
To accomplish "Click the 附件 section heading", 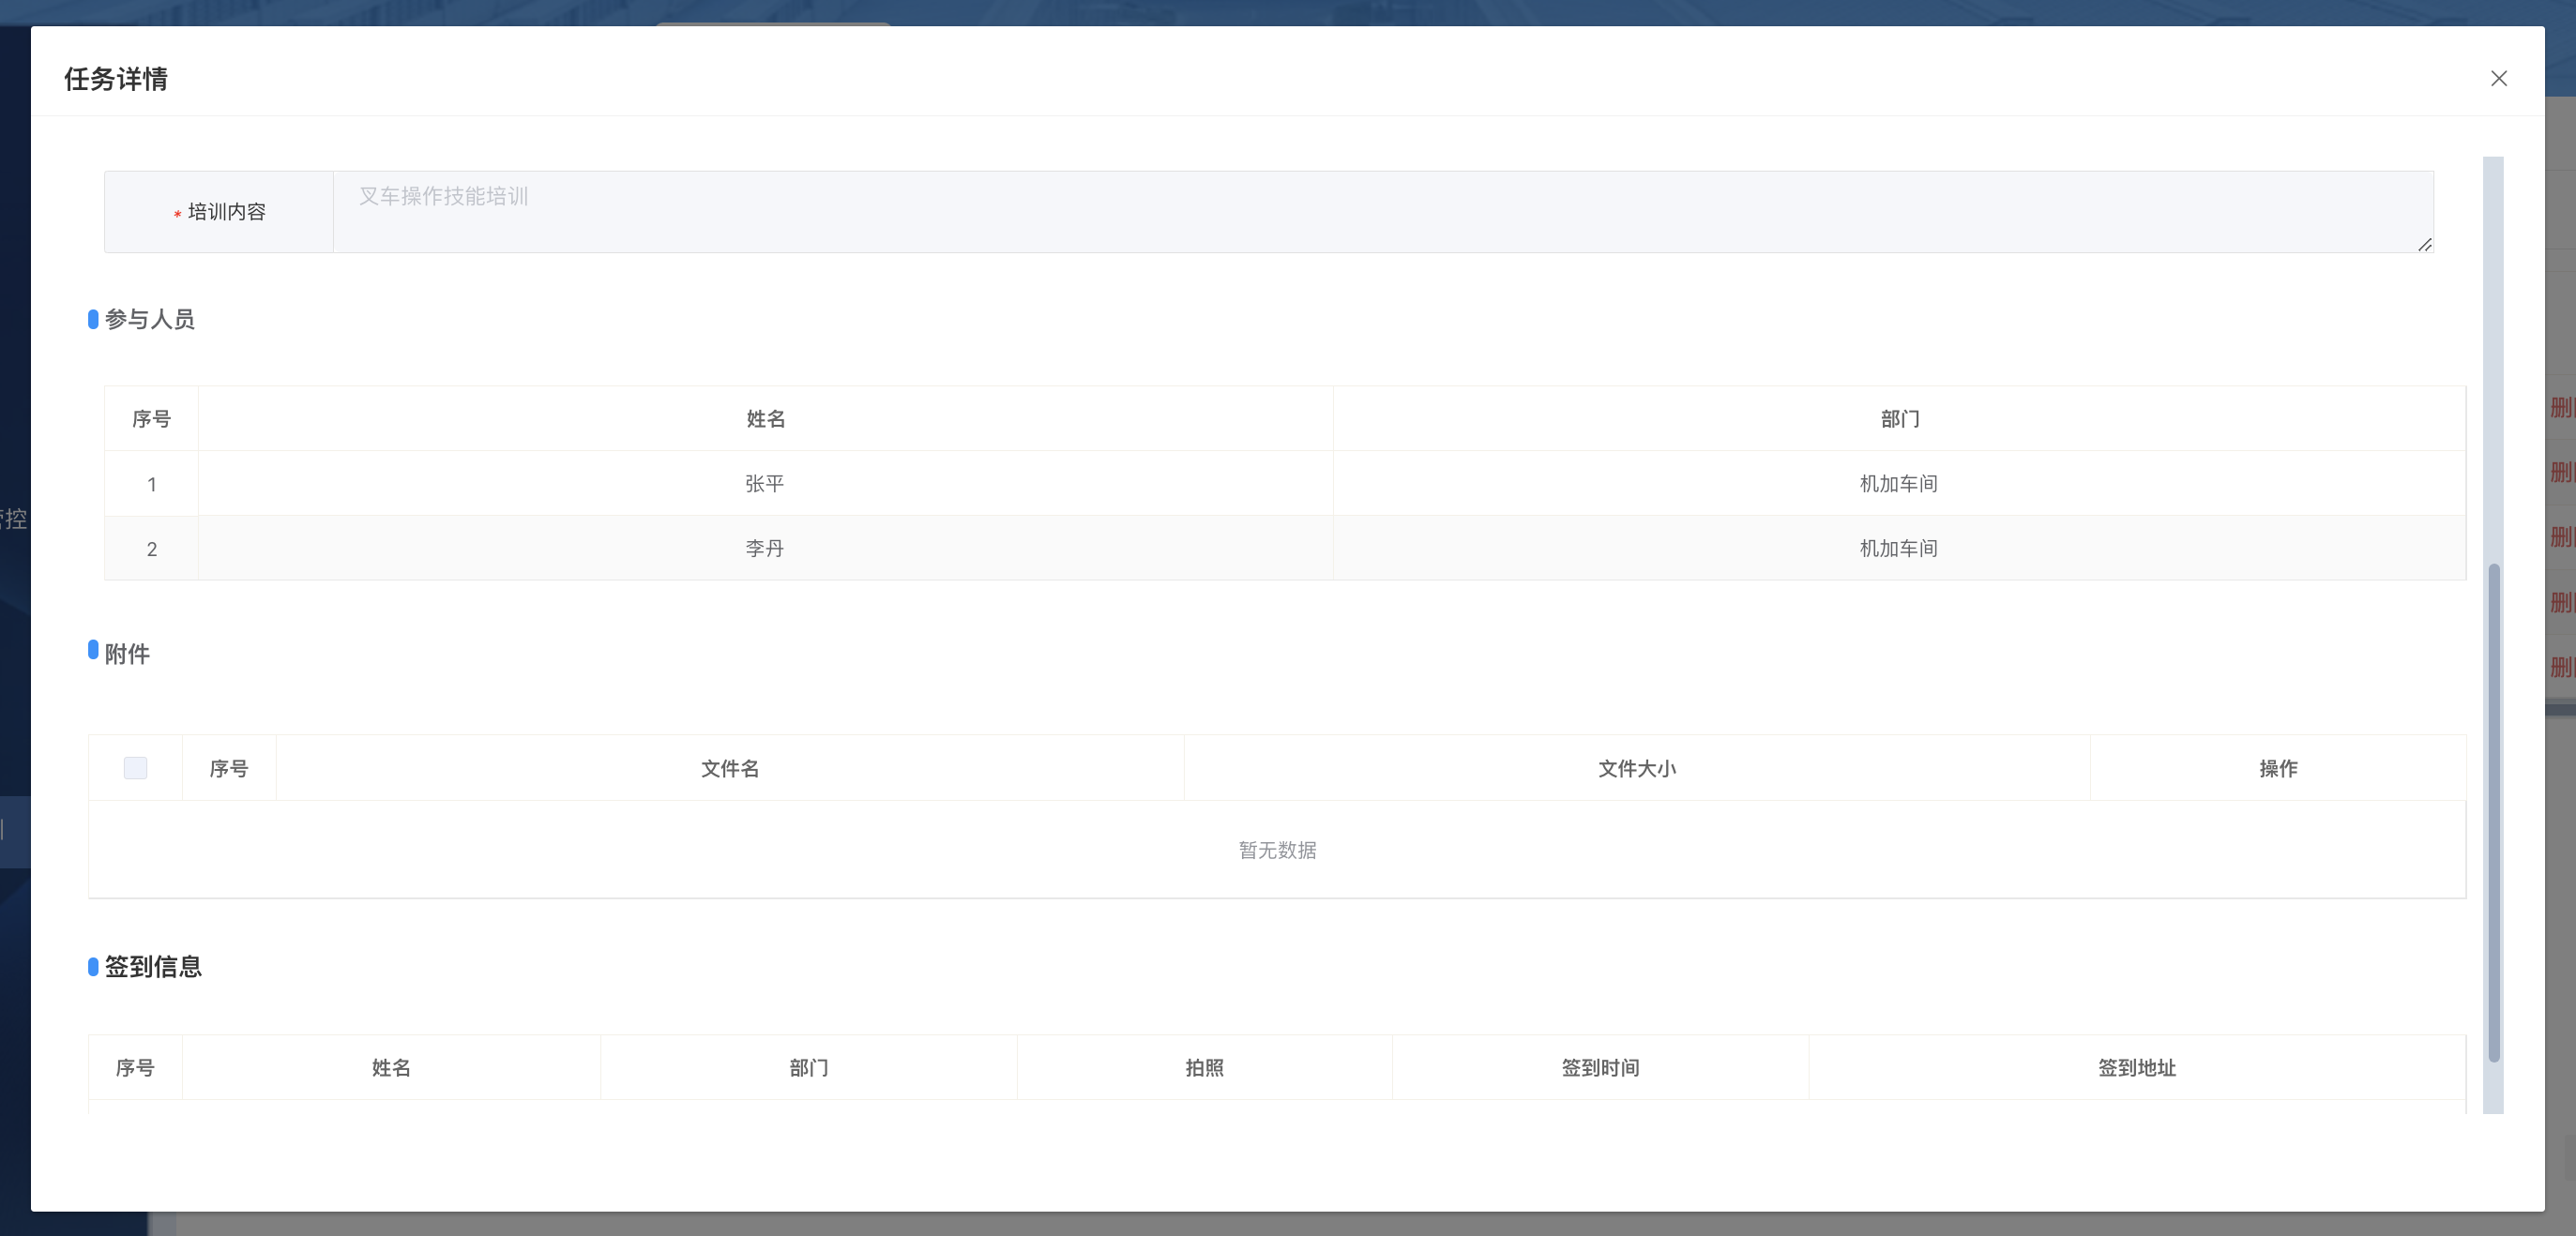I will (127, 654).
